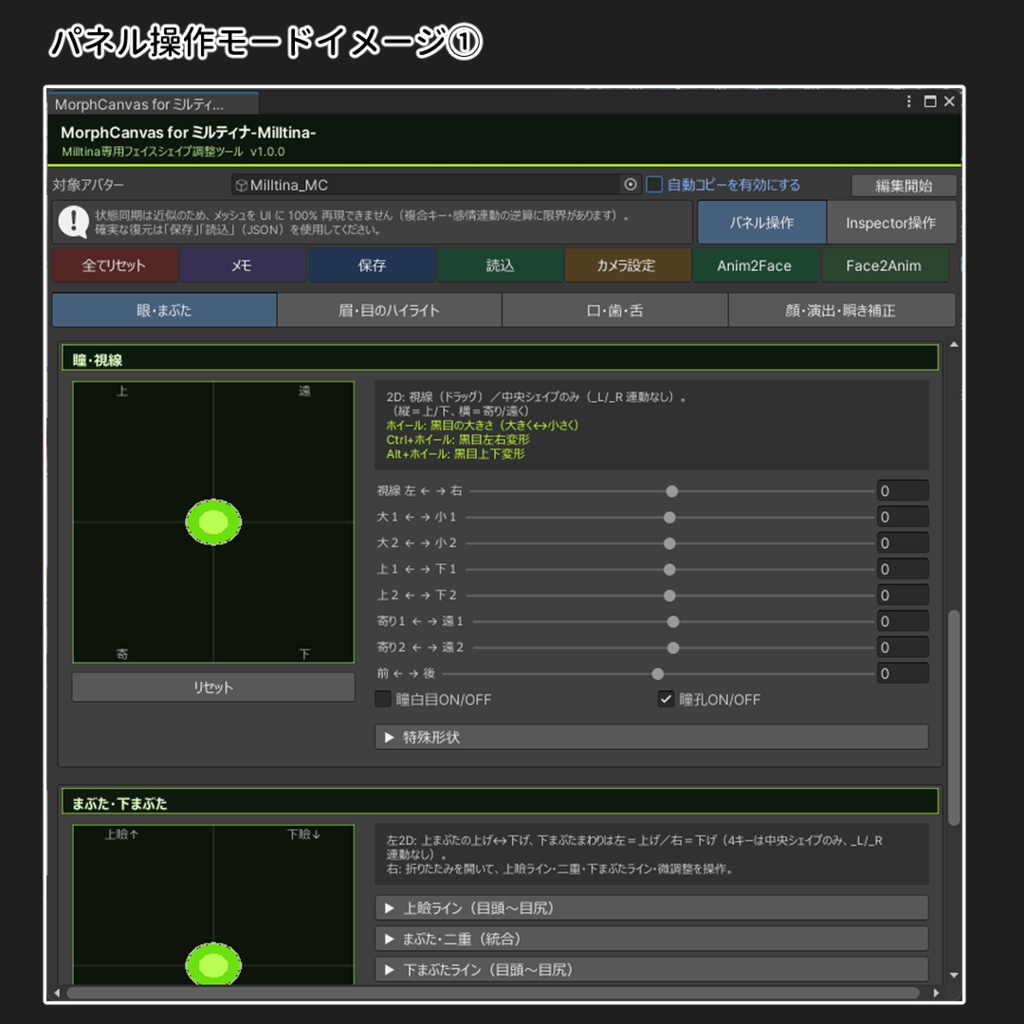Check 自動コピーを有効にする

tap(652, 184)
